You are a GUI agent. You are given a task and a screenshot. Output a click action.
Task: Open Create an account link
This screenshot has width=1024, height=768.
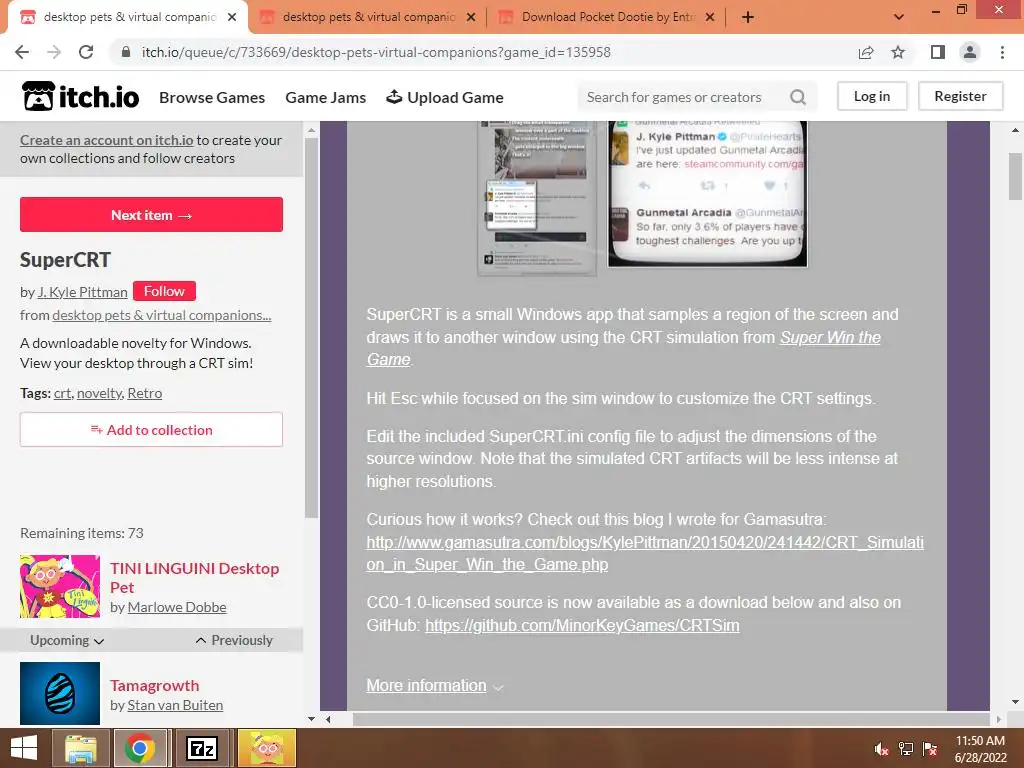pyautogui.click(x=106, y=140)
